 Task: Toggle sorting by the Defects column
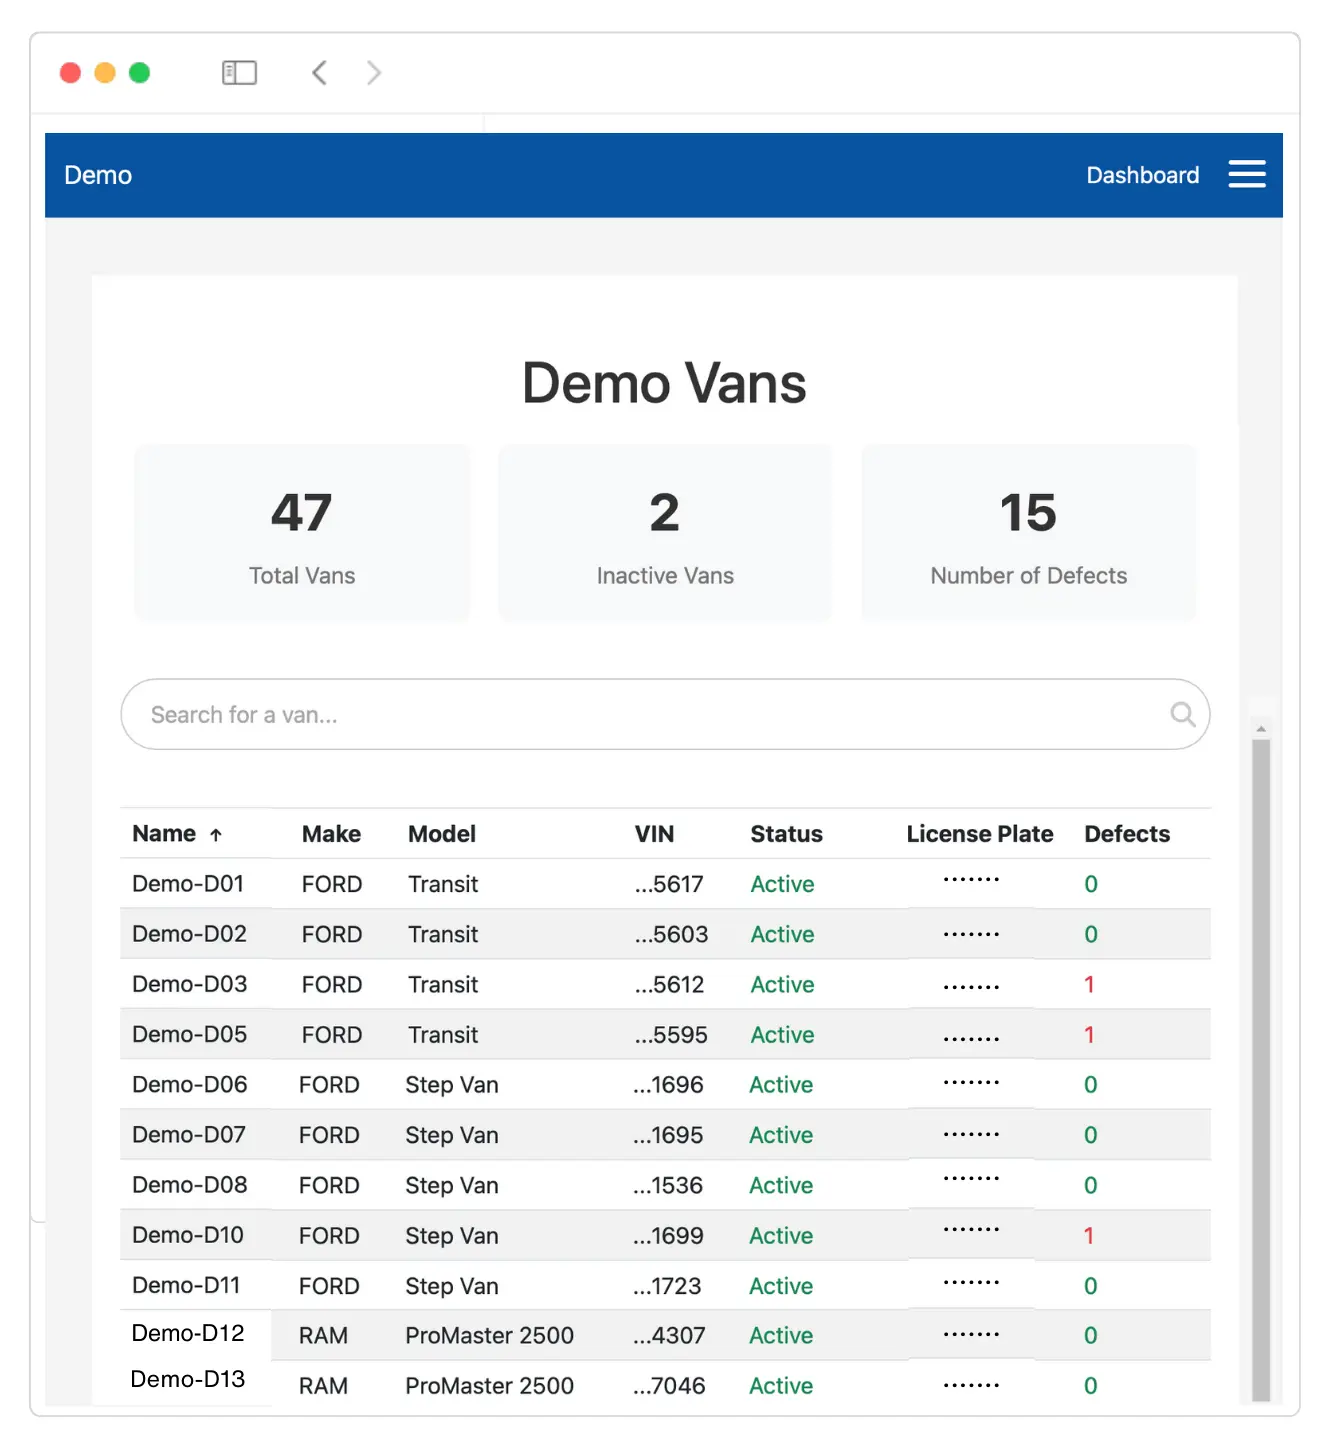pos(1126,833)
